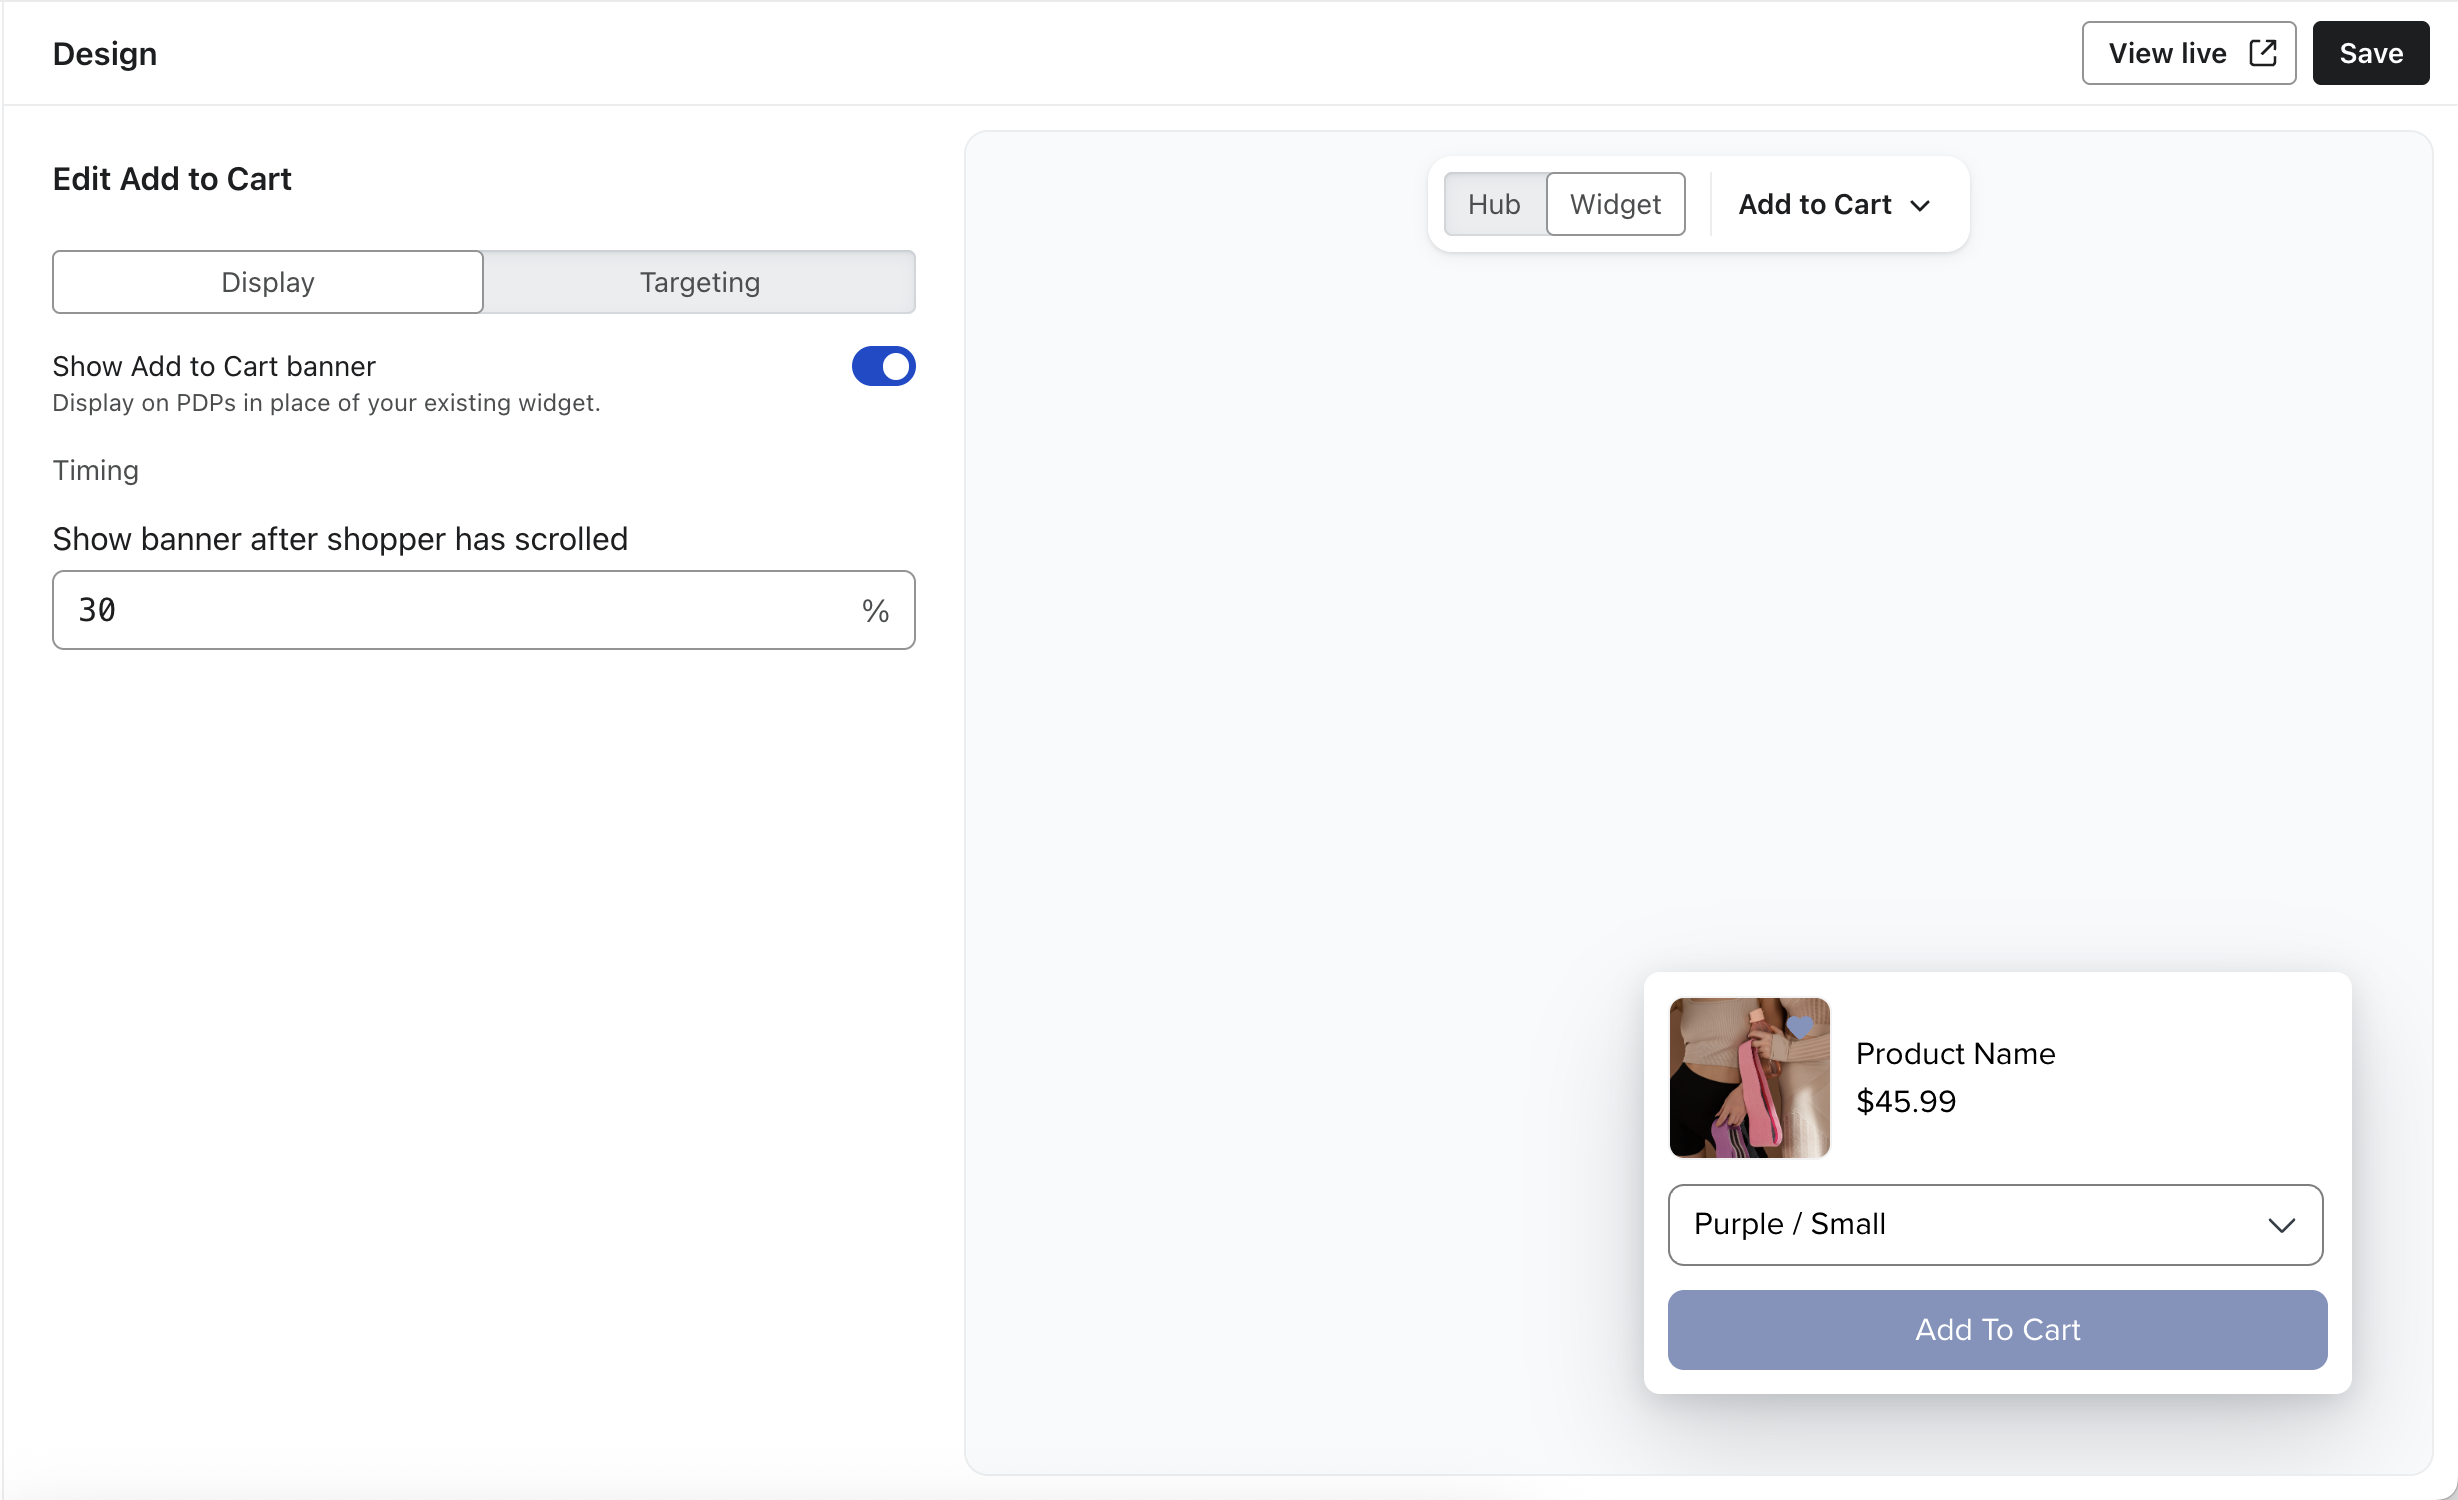Screen dimensions: 2458x1500
Task: Switch preview to Hub view
Action: [1494, 204]
